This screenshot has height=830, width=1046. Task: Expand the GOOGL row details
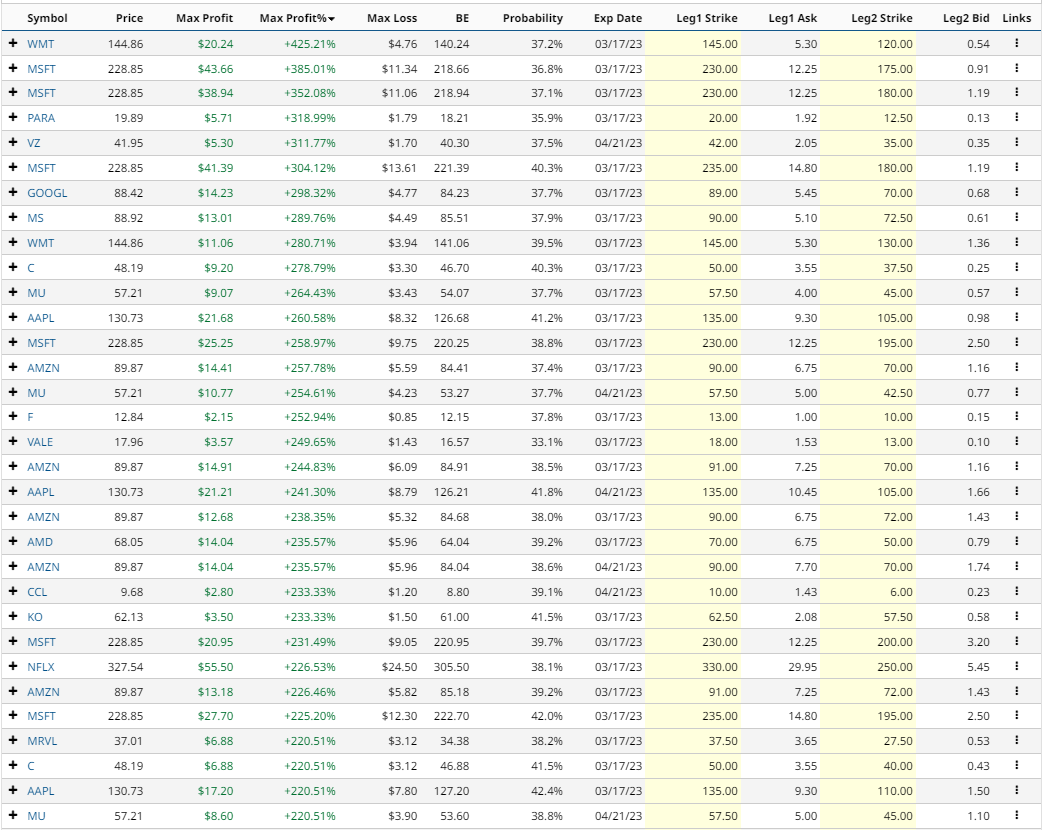click(13, 192)
